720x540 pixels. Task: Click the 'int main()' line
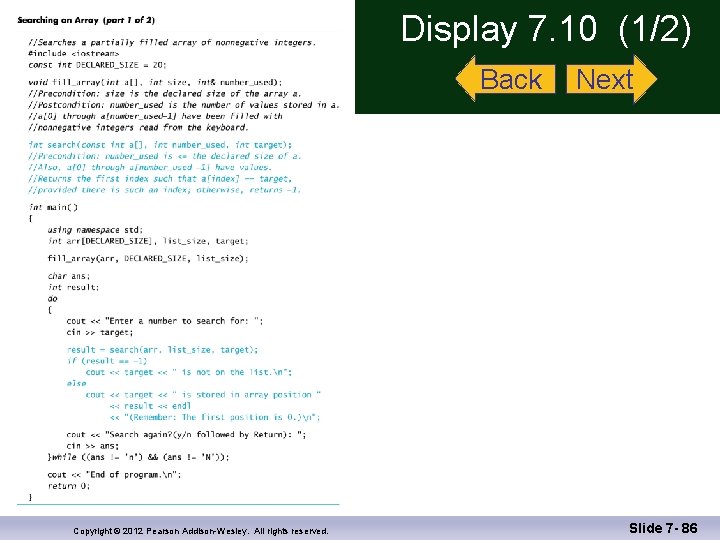(x=53, y=207)
